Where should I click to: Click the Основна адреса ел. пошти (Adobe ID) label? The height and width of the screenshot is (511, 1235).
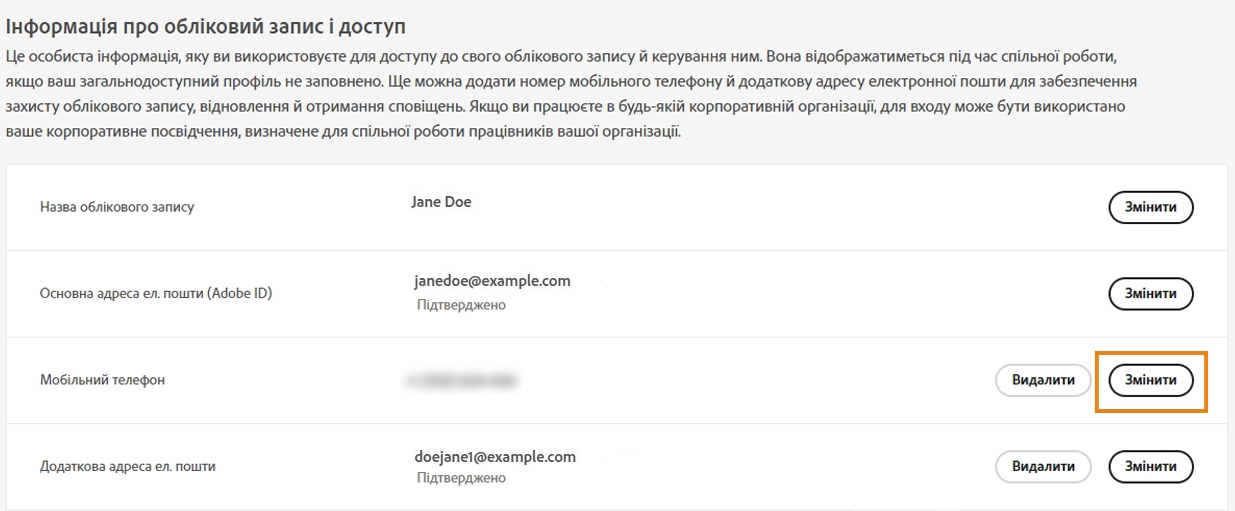pyautogui.click(x=156, y=294)
